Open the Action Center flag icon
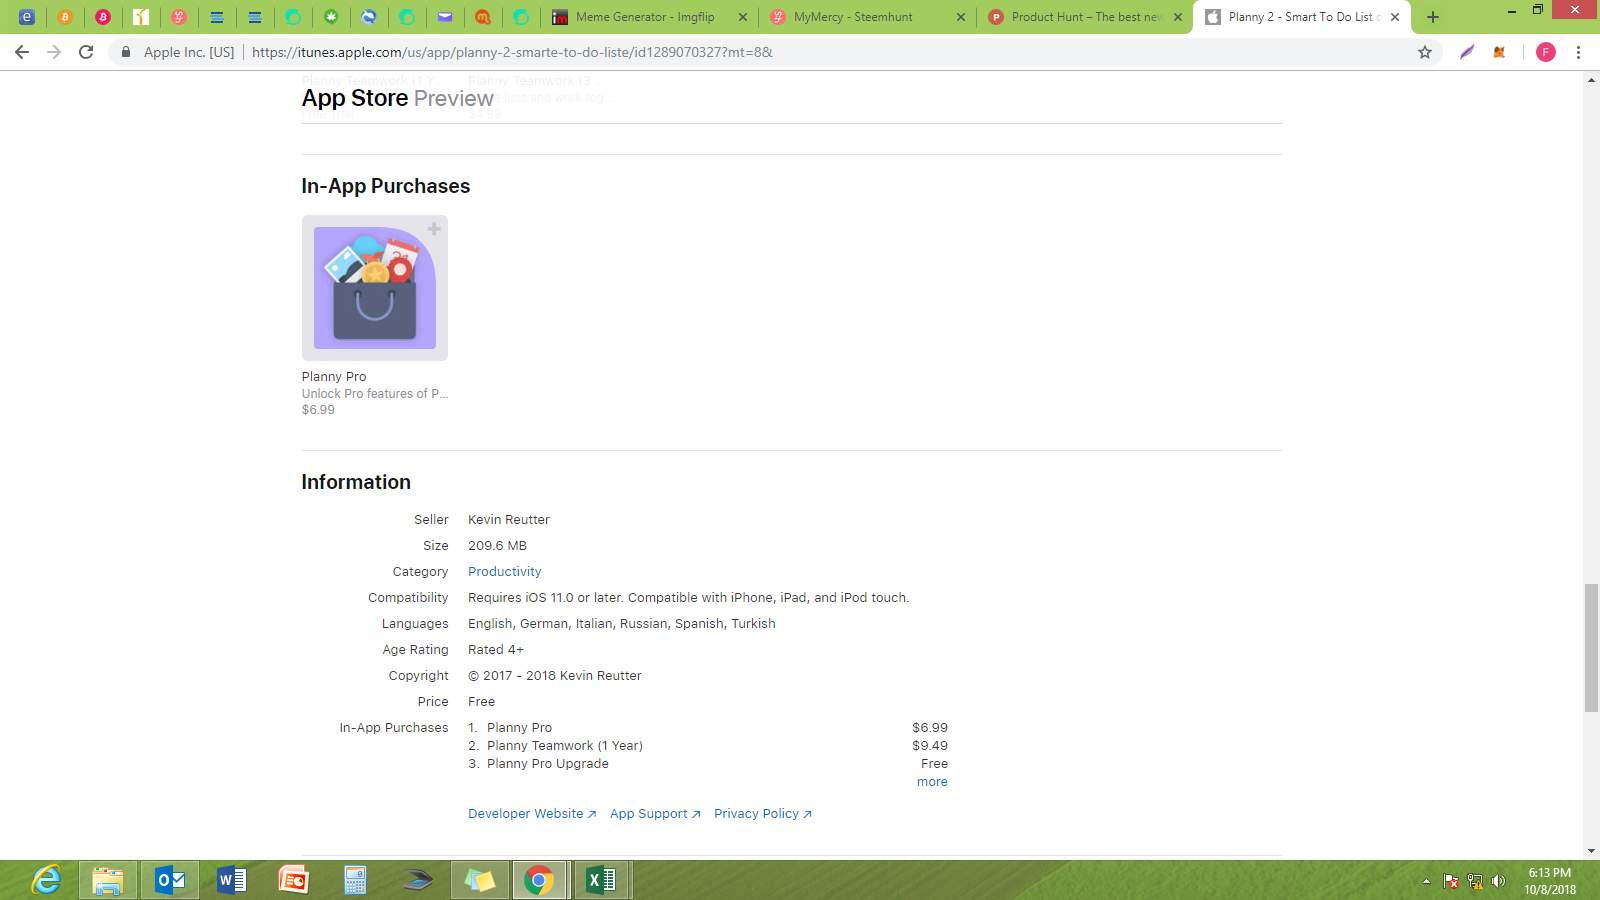The height and width of the screenshot is (900, 1600). 1451,881
